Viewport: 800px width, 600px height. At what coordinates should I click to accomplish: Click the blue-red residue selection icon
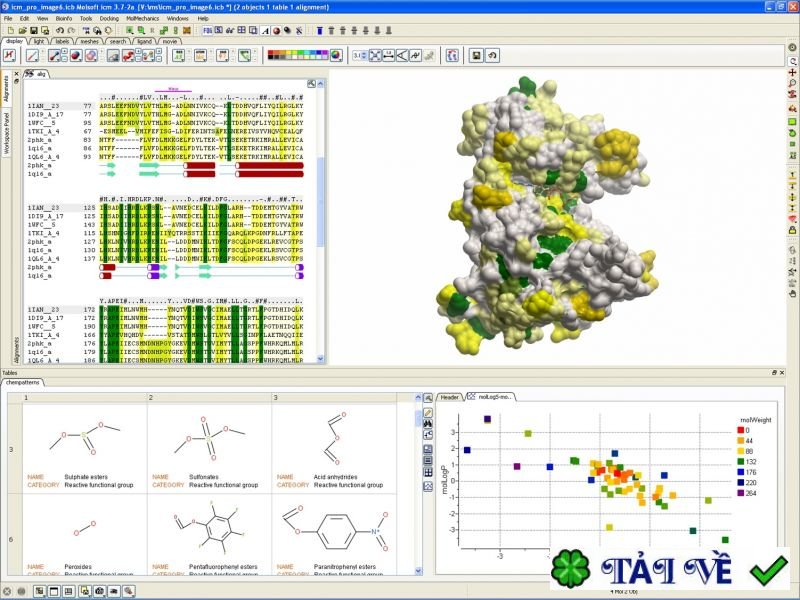[452, 55]
